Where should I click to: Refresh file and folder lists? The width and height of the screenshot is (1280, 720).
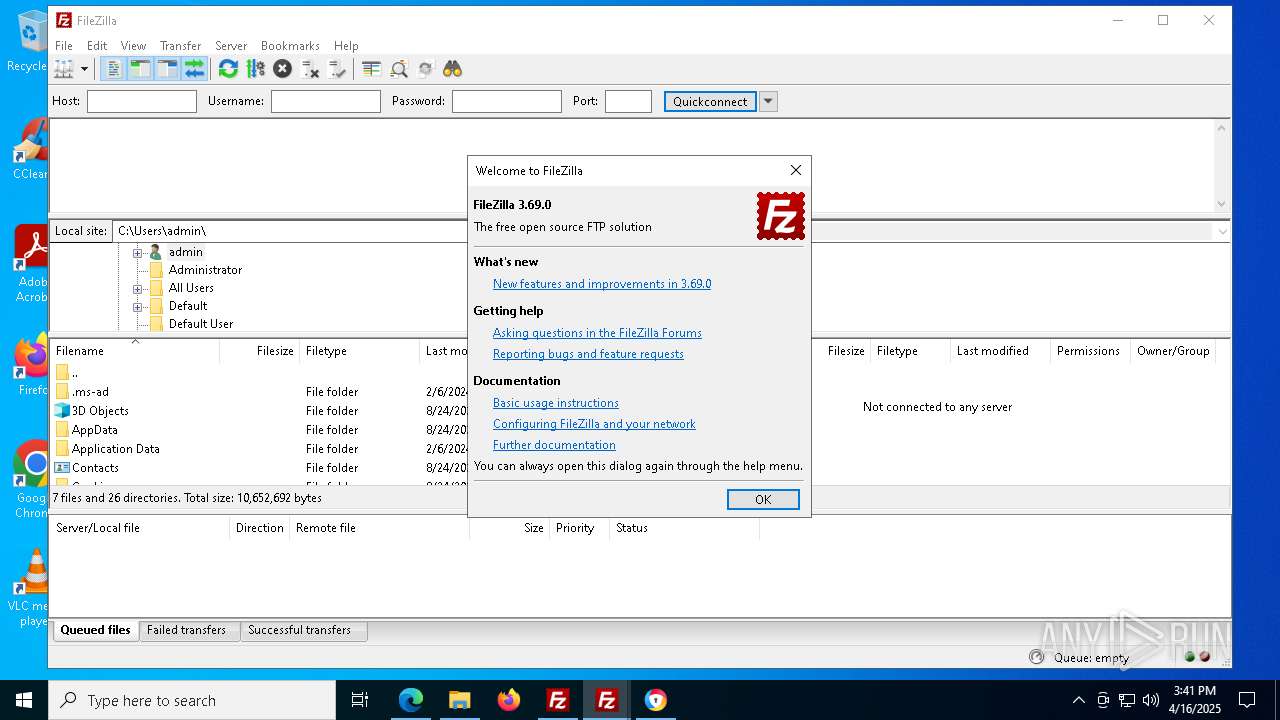click(228, 69)
